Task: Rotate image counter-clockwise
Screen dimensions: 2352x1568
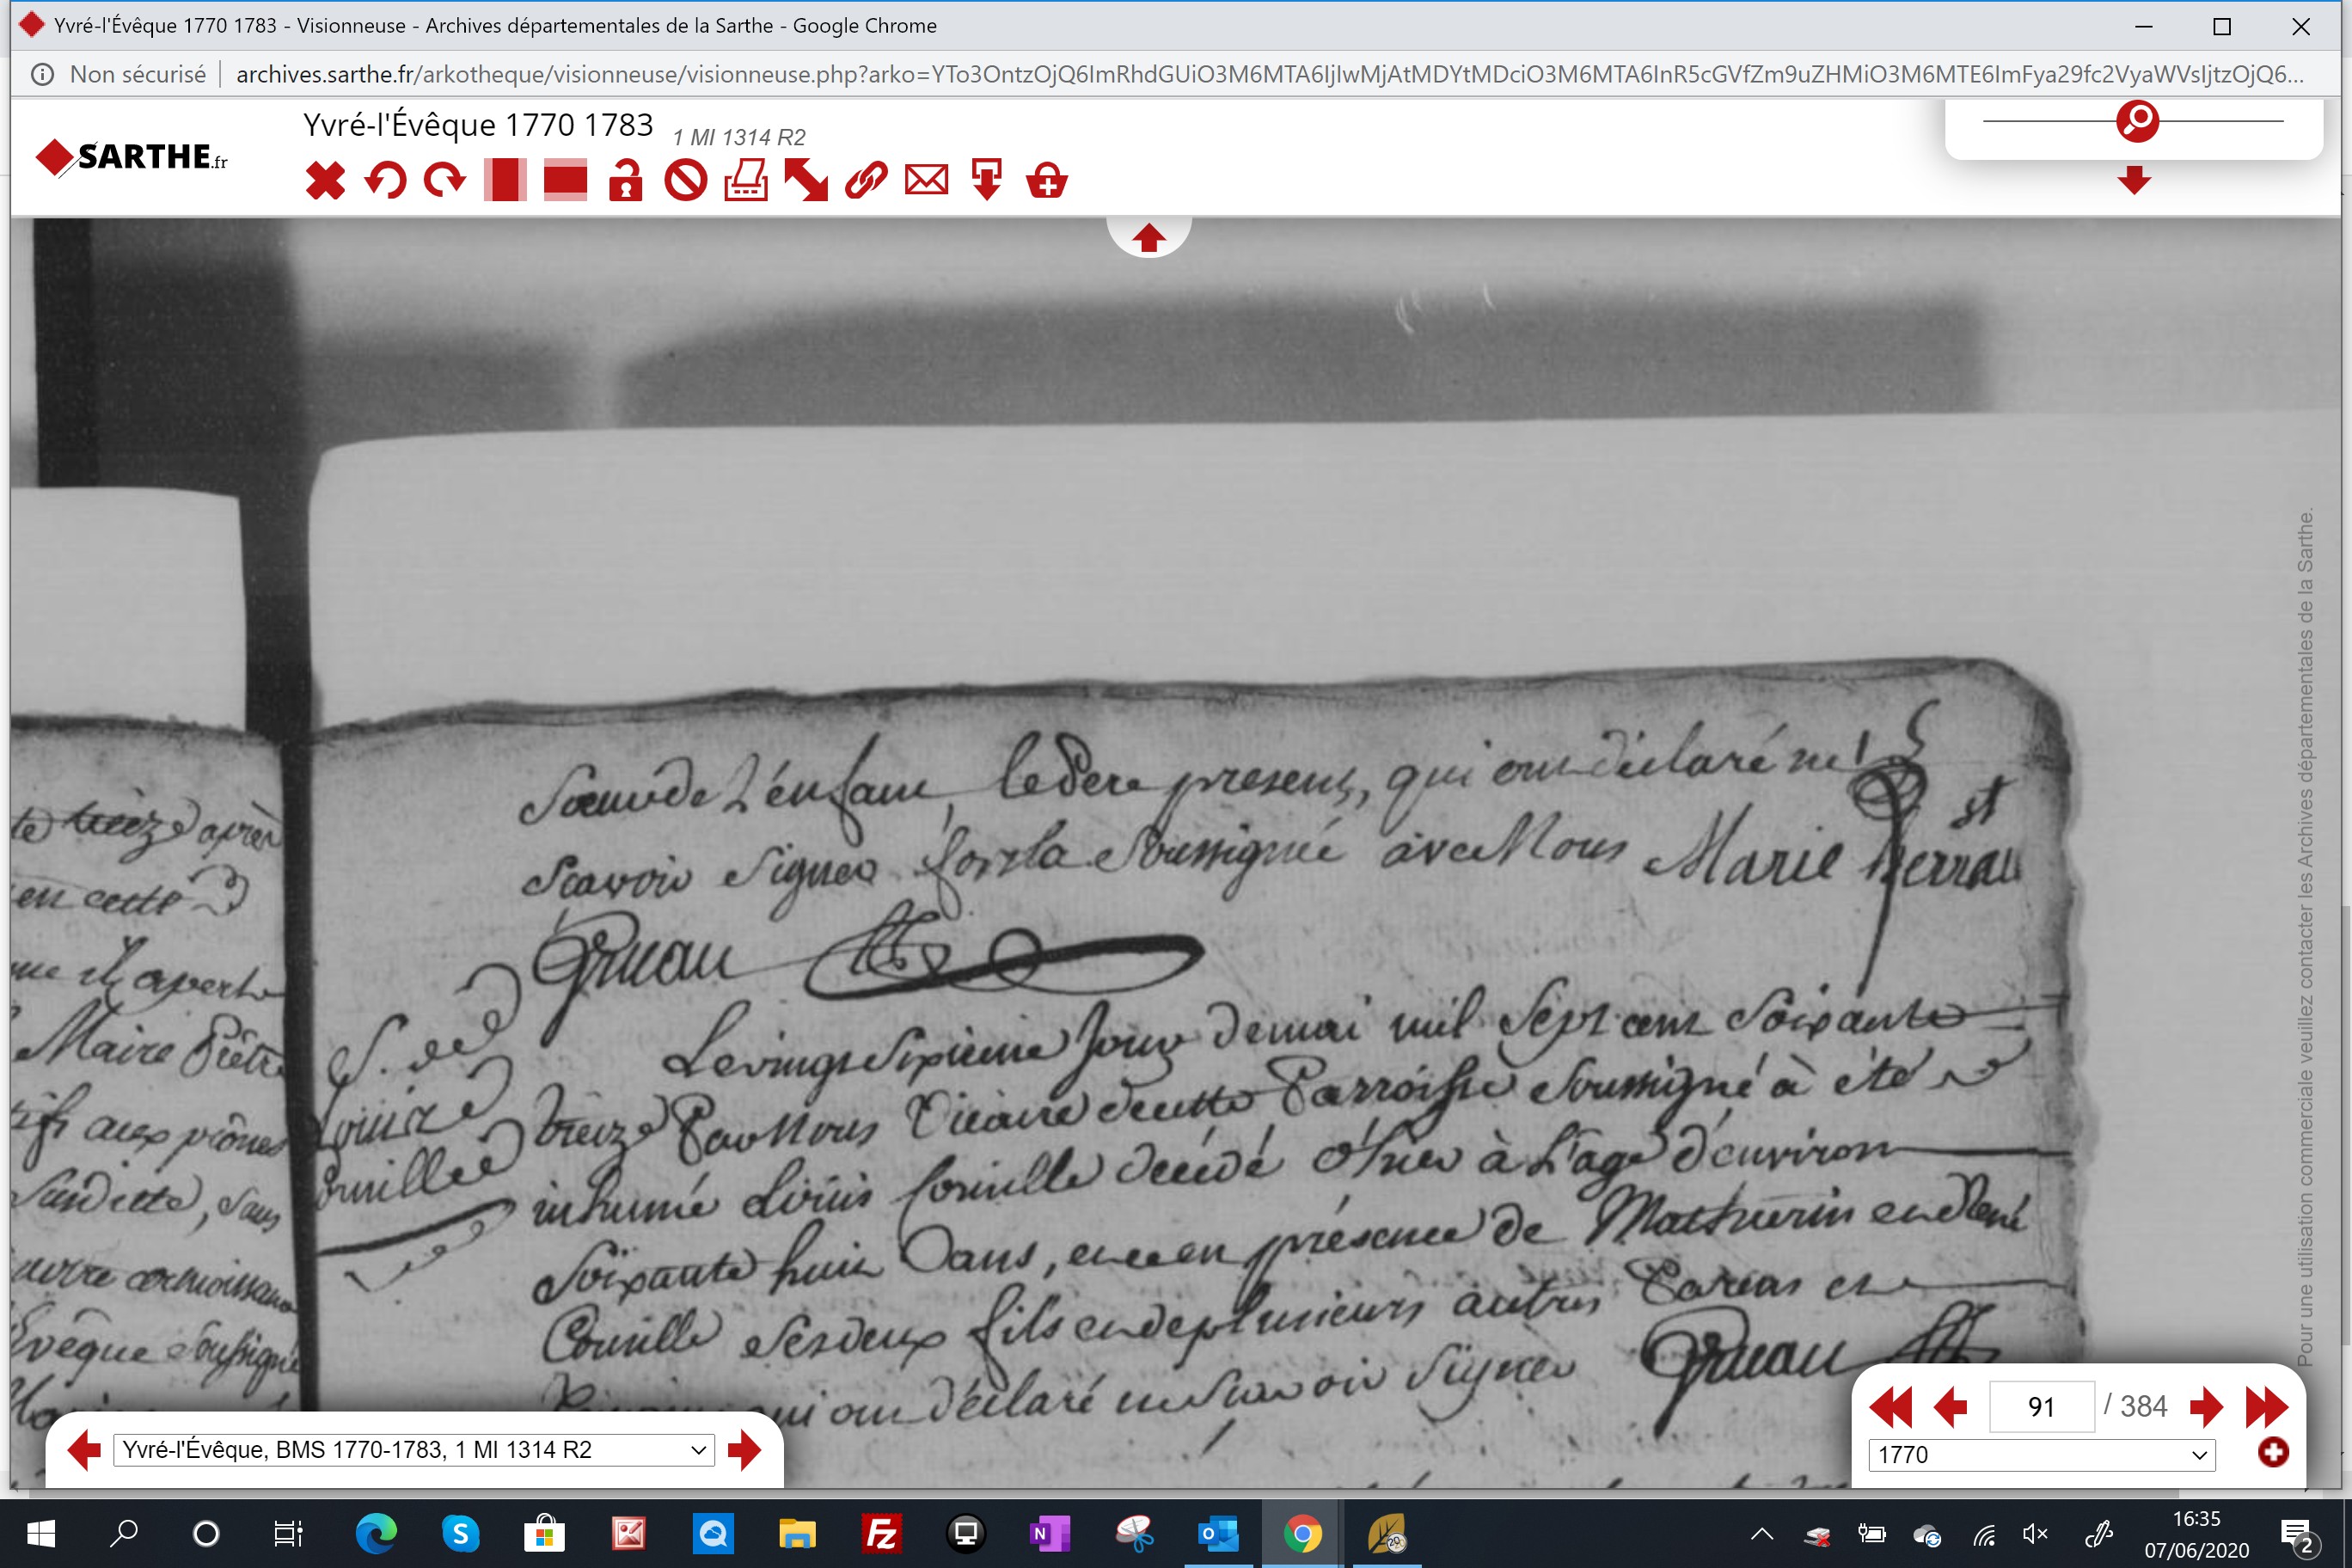Action: [385, 181]
